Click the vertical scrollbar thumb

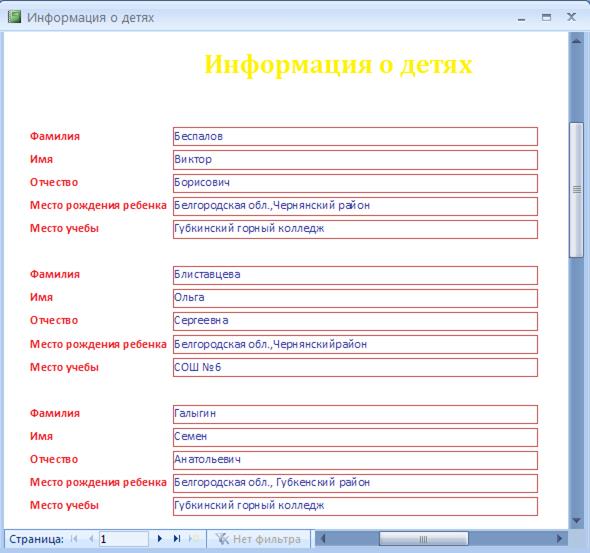click(576, 190)
